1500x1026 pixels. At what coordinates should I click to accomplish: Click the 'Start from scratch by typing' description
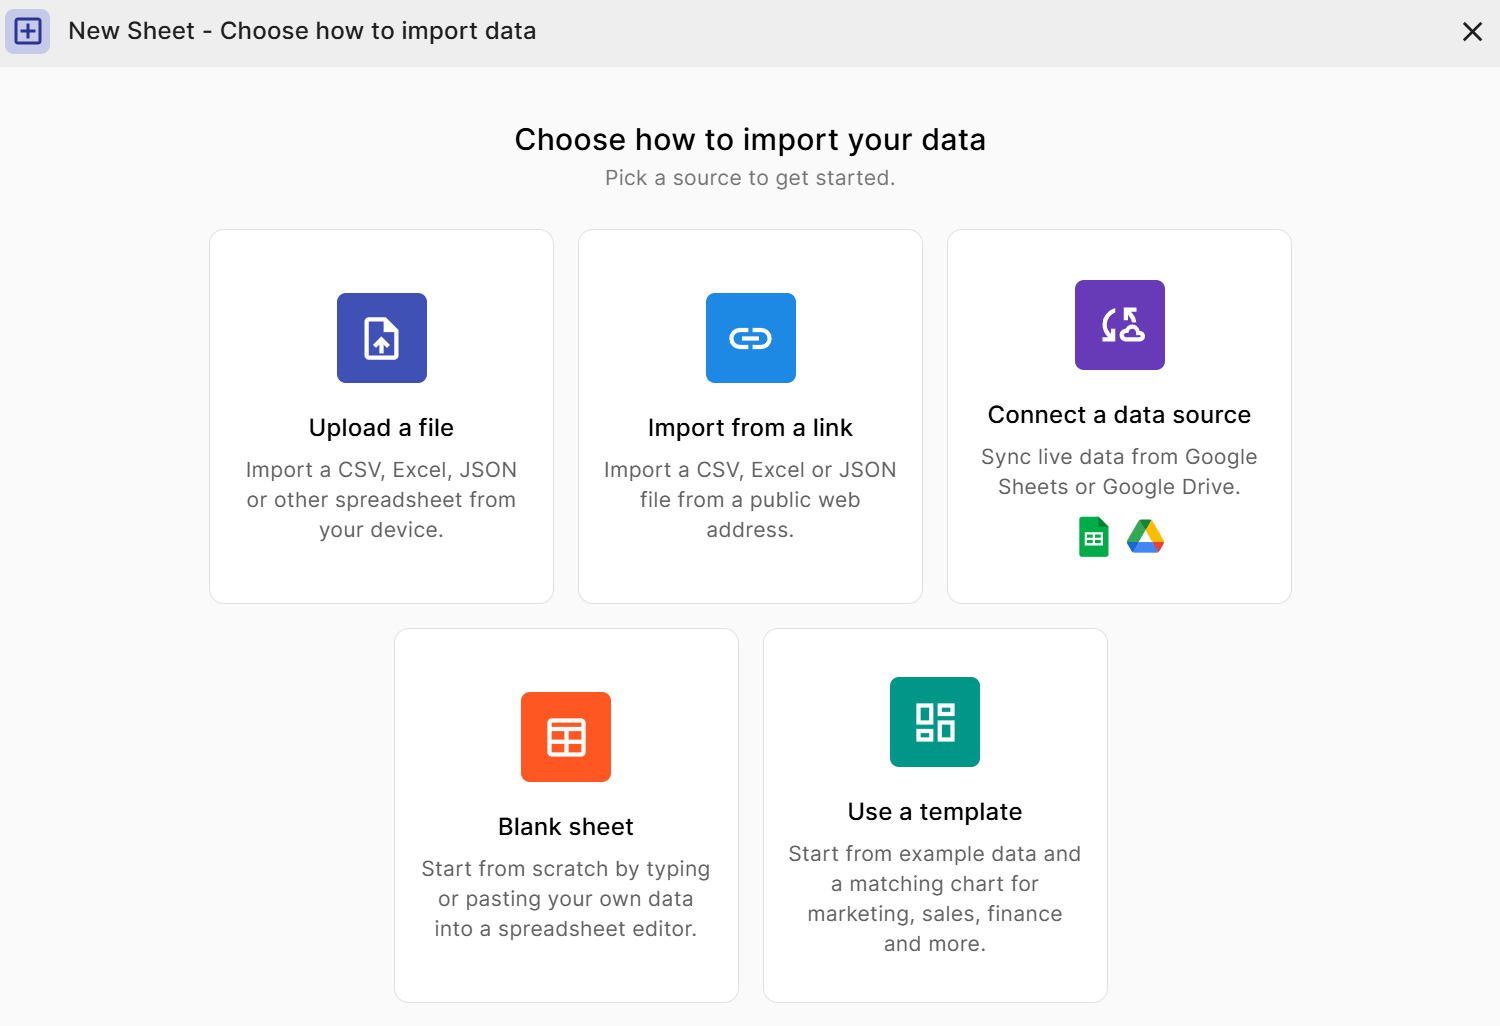pos(566,899)
